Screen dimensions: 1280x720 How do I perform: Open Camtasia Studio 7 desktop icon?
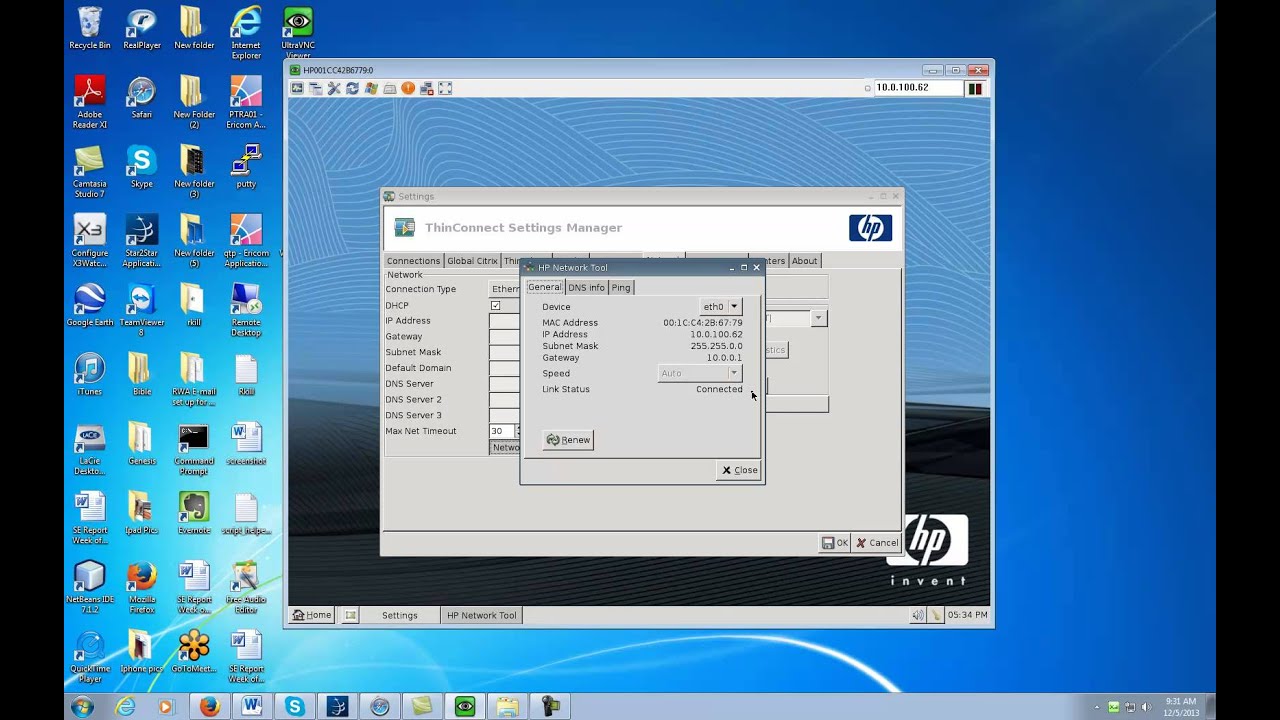pyautogui.click(x=90, y=171)
